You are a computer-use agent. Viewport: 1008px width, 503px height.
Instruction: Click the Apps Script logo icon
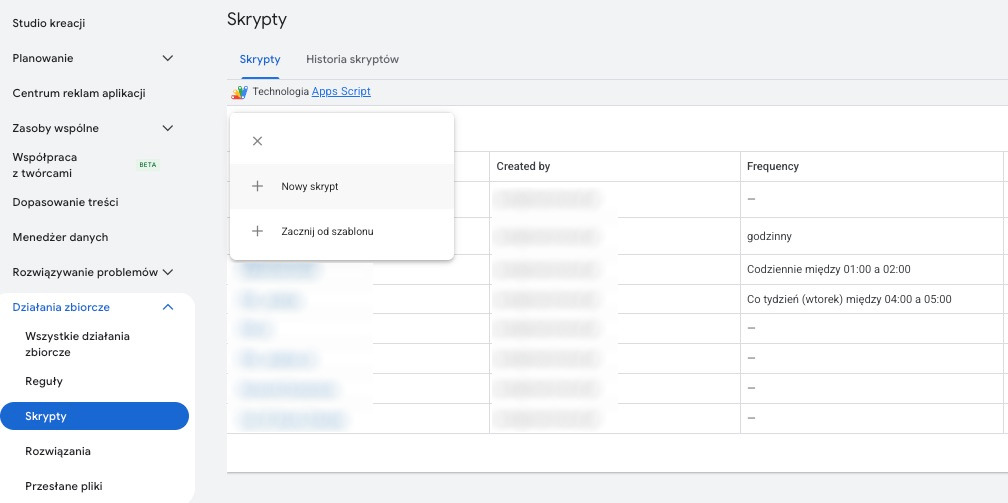(x=239, y=92)
